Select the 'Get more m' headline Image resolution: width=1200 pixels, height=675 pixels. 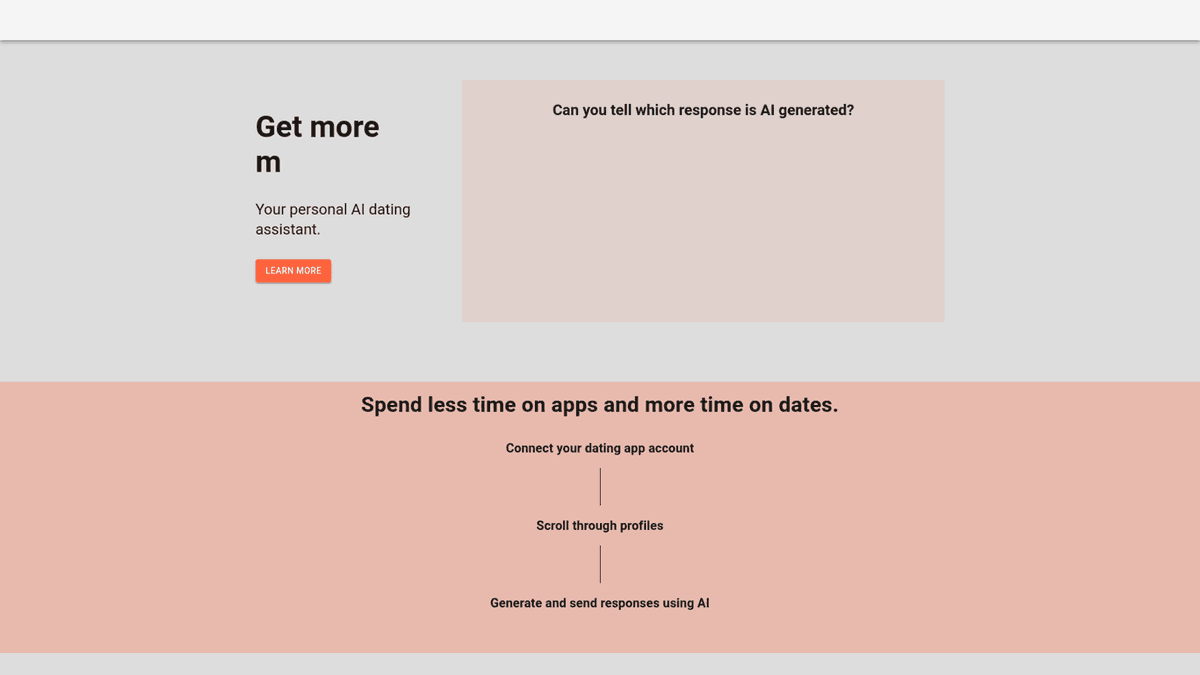coord(318,144)
